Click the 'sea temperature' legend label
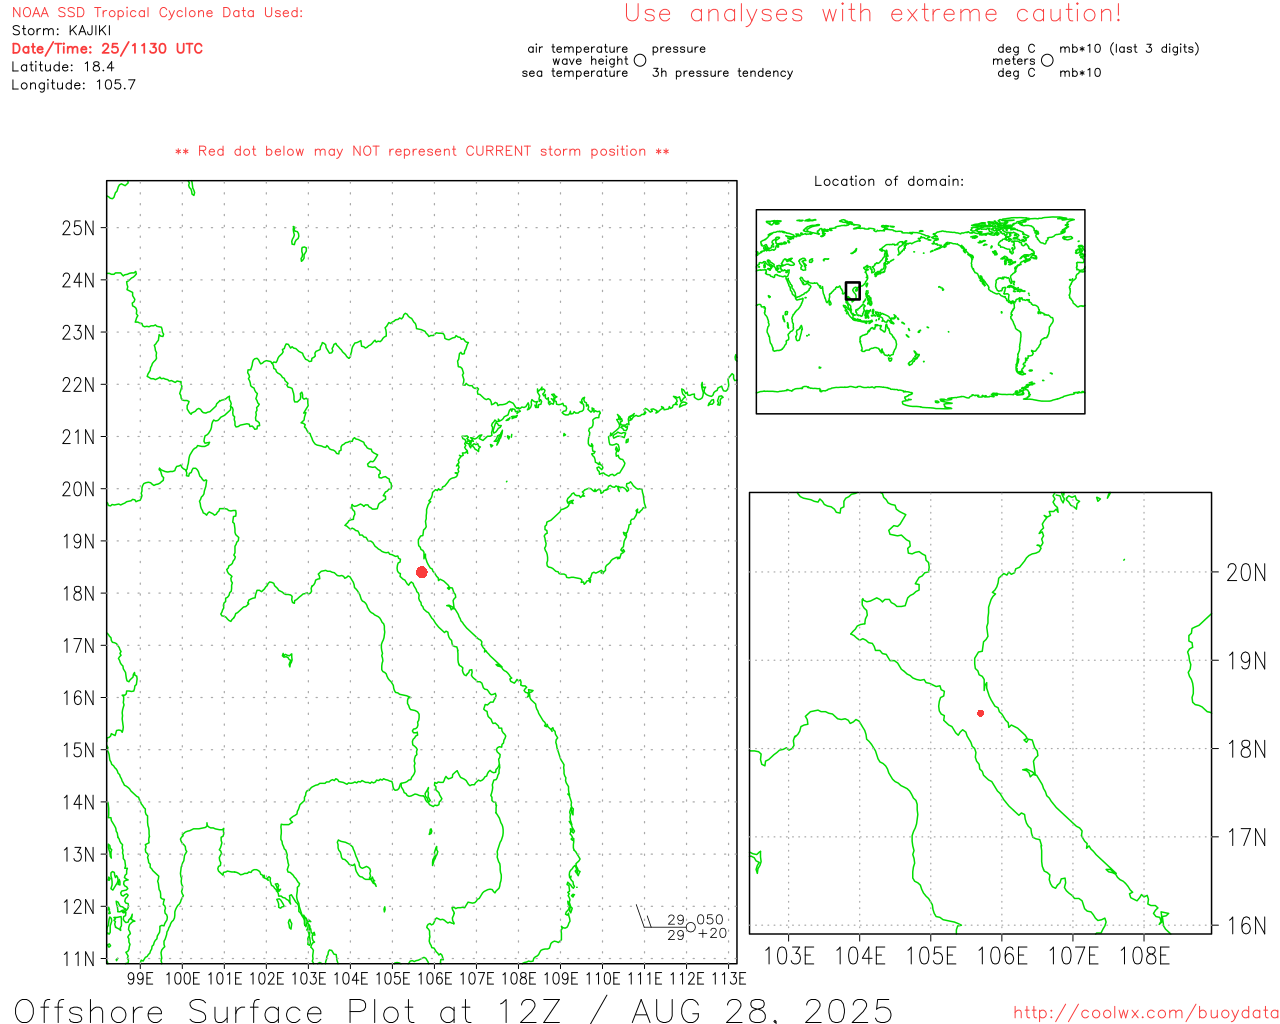The width and height of the screenshot is (1280, 1024). (575, 73)
